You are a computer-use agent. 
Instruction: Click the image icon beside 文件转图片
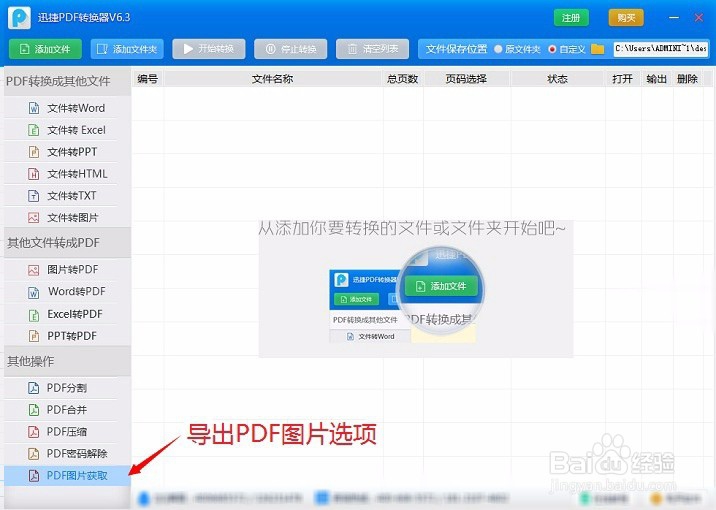click(x=34, y=217)
